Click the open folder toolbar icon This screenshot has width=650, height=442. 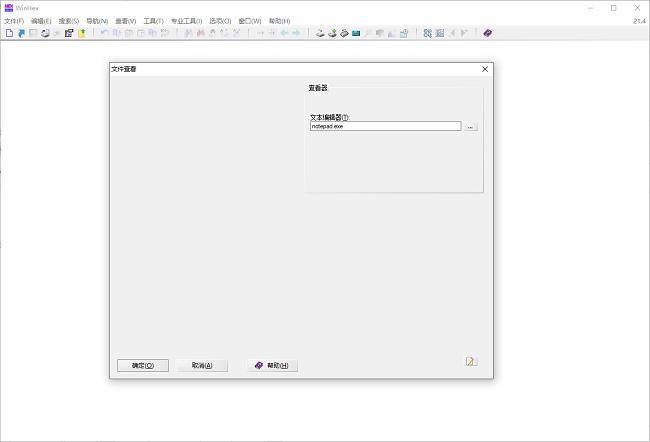(x=81, y=33)
